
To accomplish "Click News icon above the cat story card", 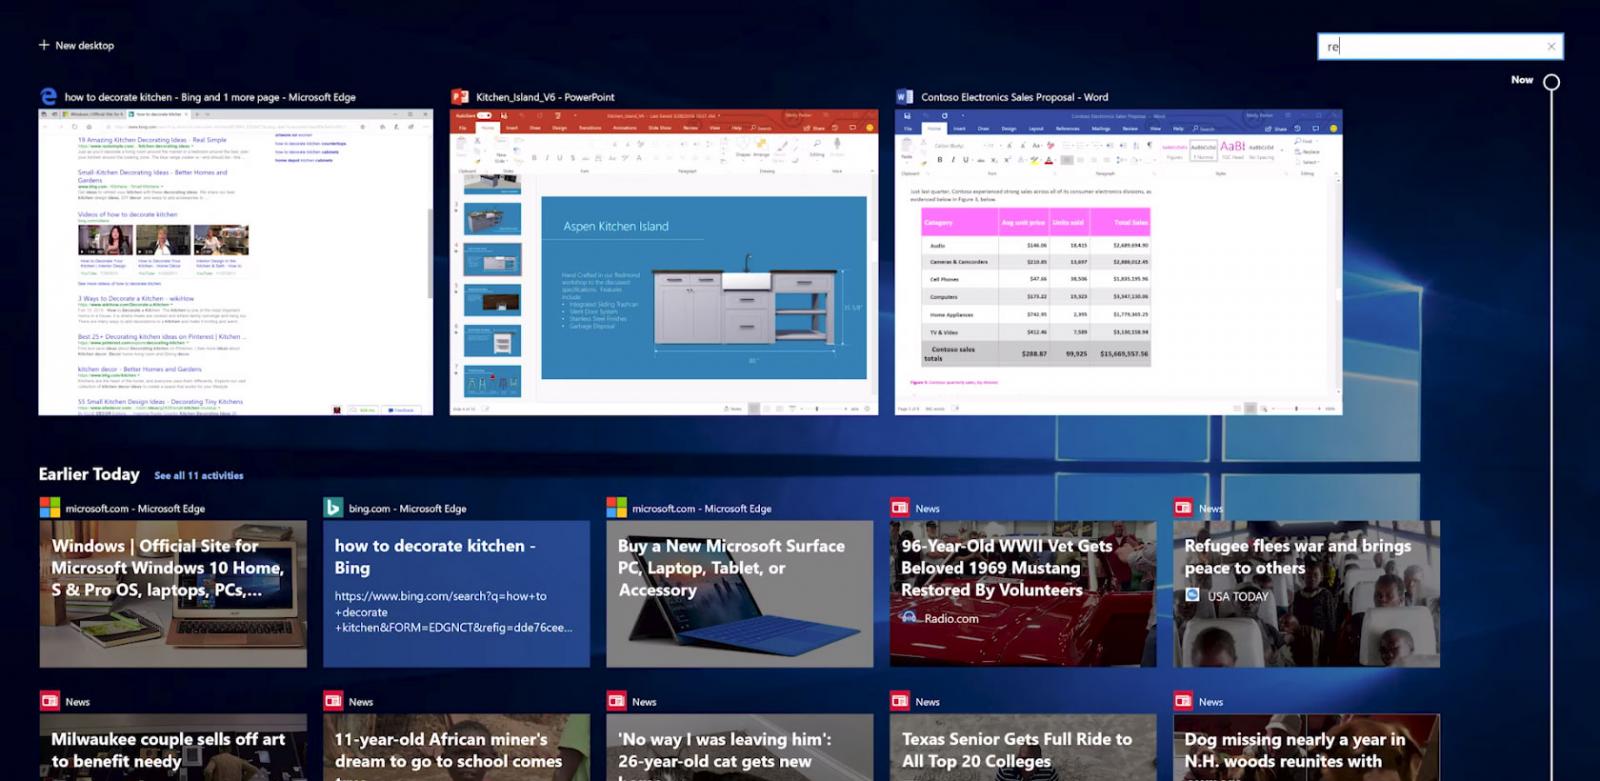I will (x=616, y=701).
